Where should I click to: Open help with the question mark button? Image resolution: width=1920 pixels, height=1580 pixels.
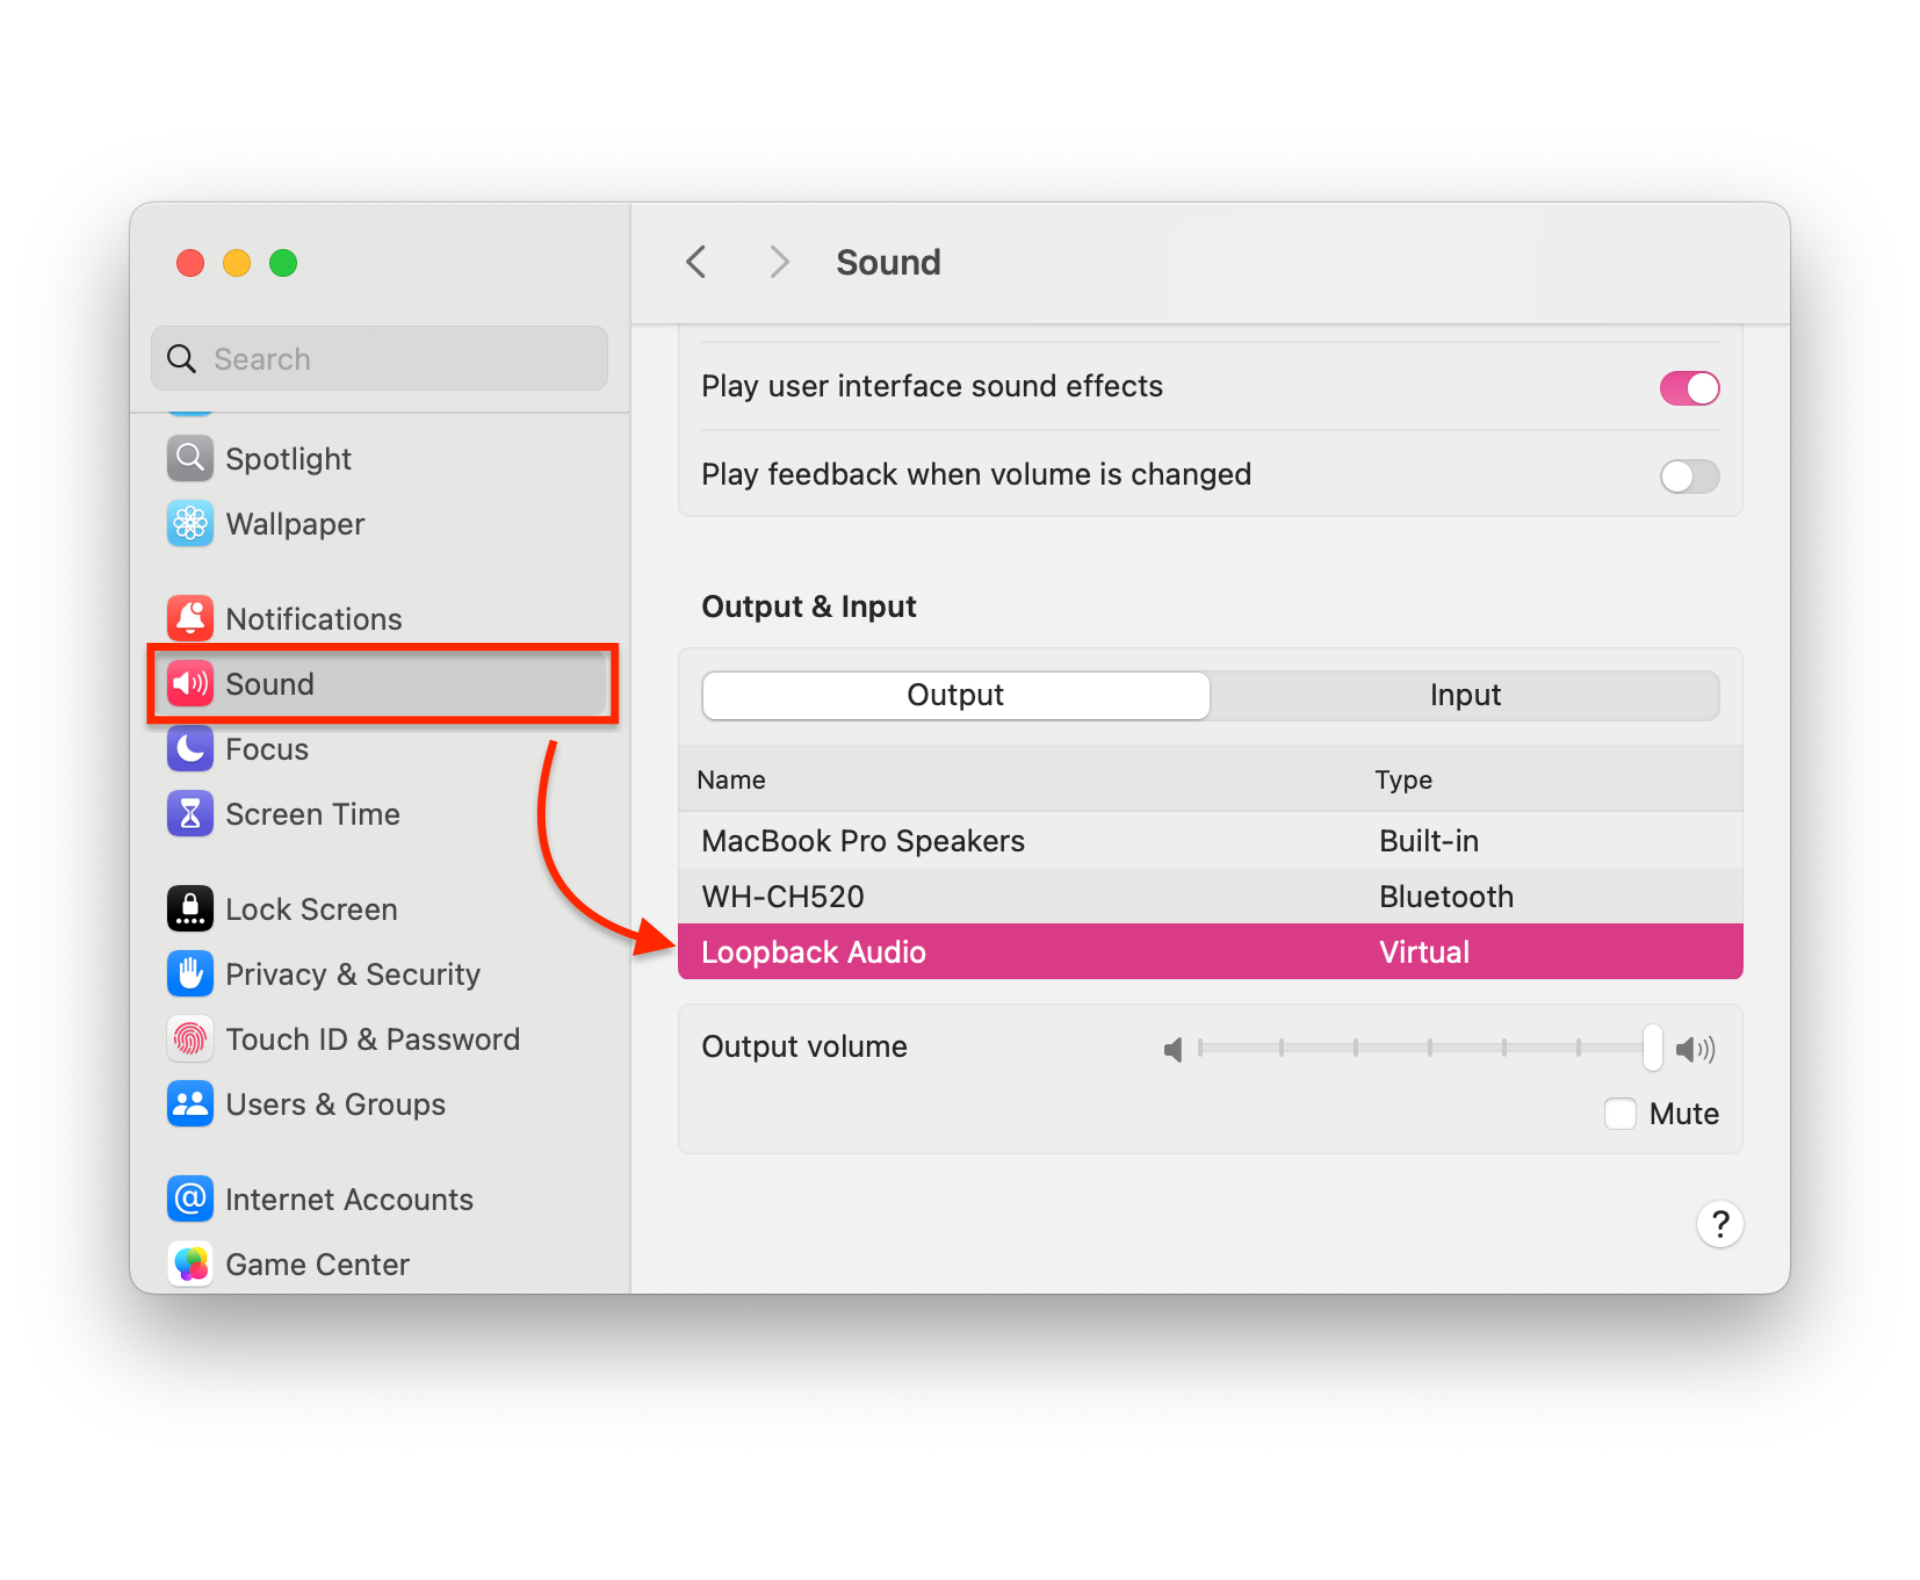pyautogui.click(x=1720, y=1224)
